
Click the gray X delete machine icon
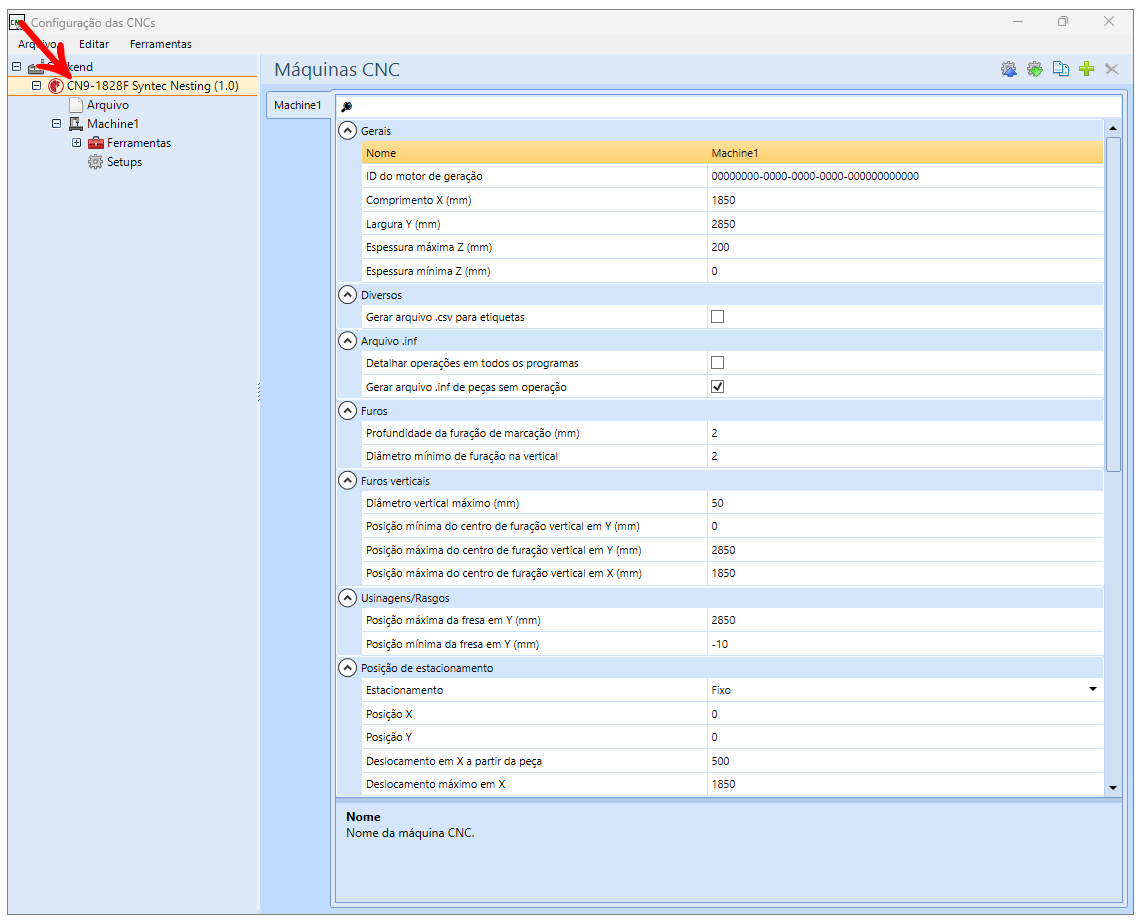1111,69
